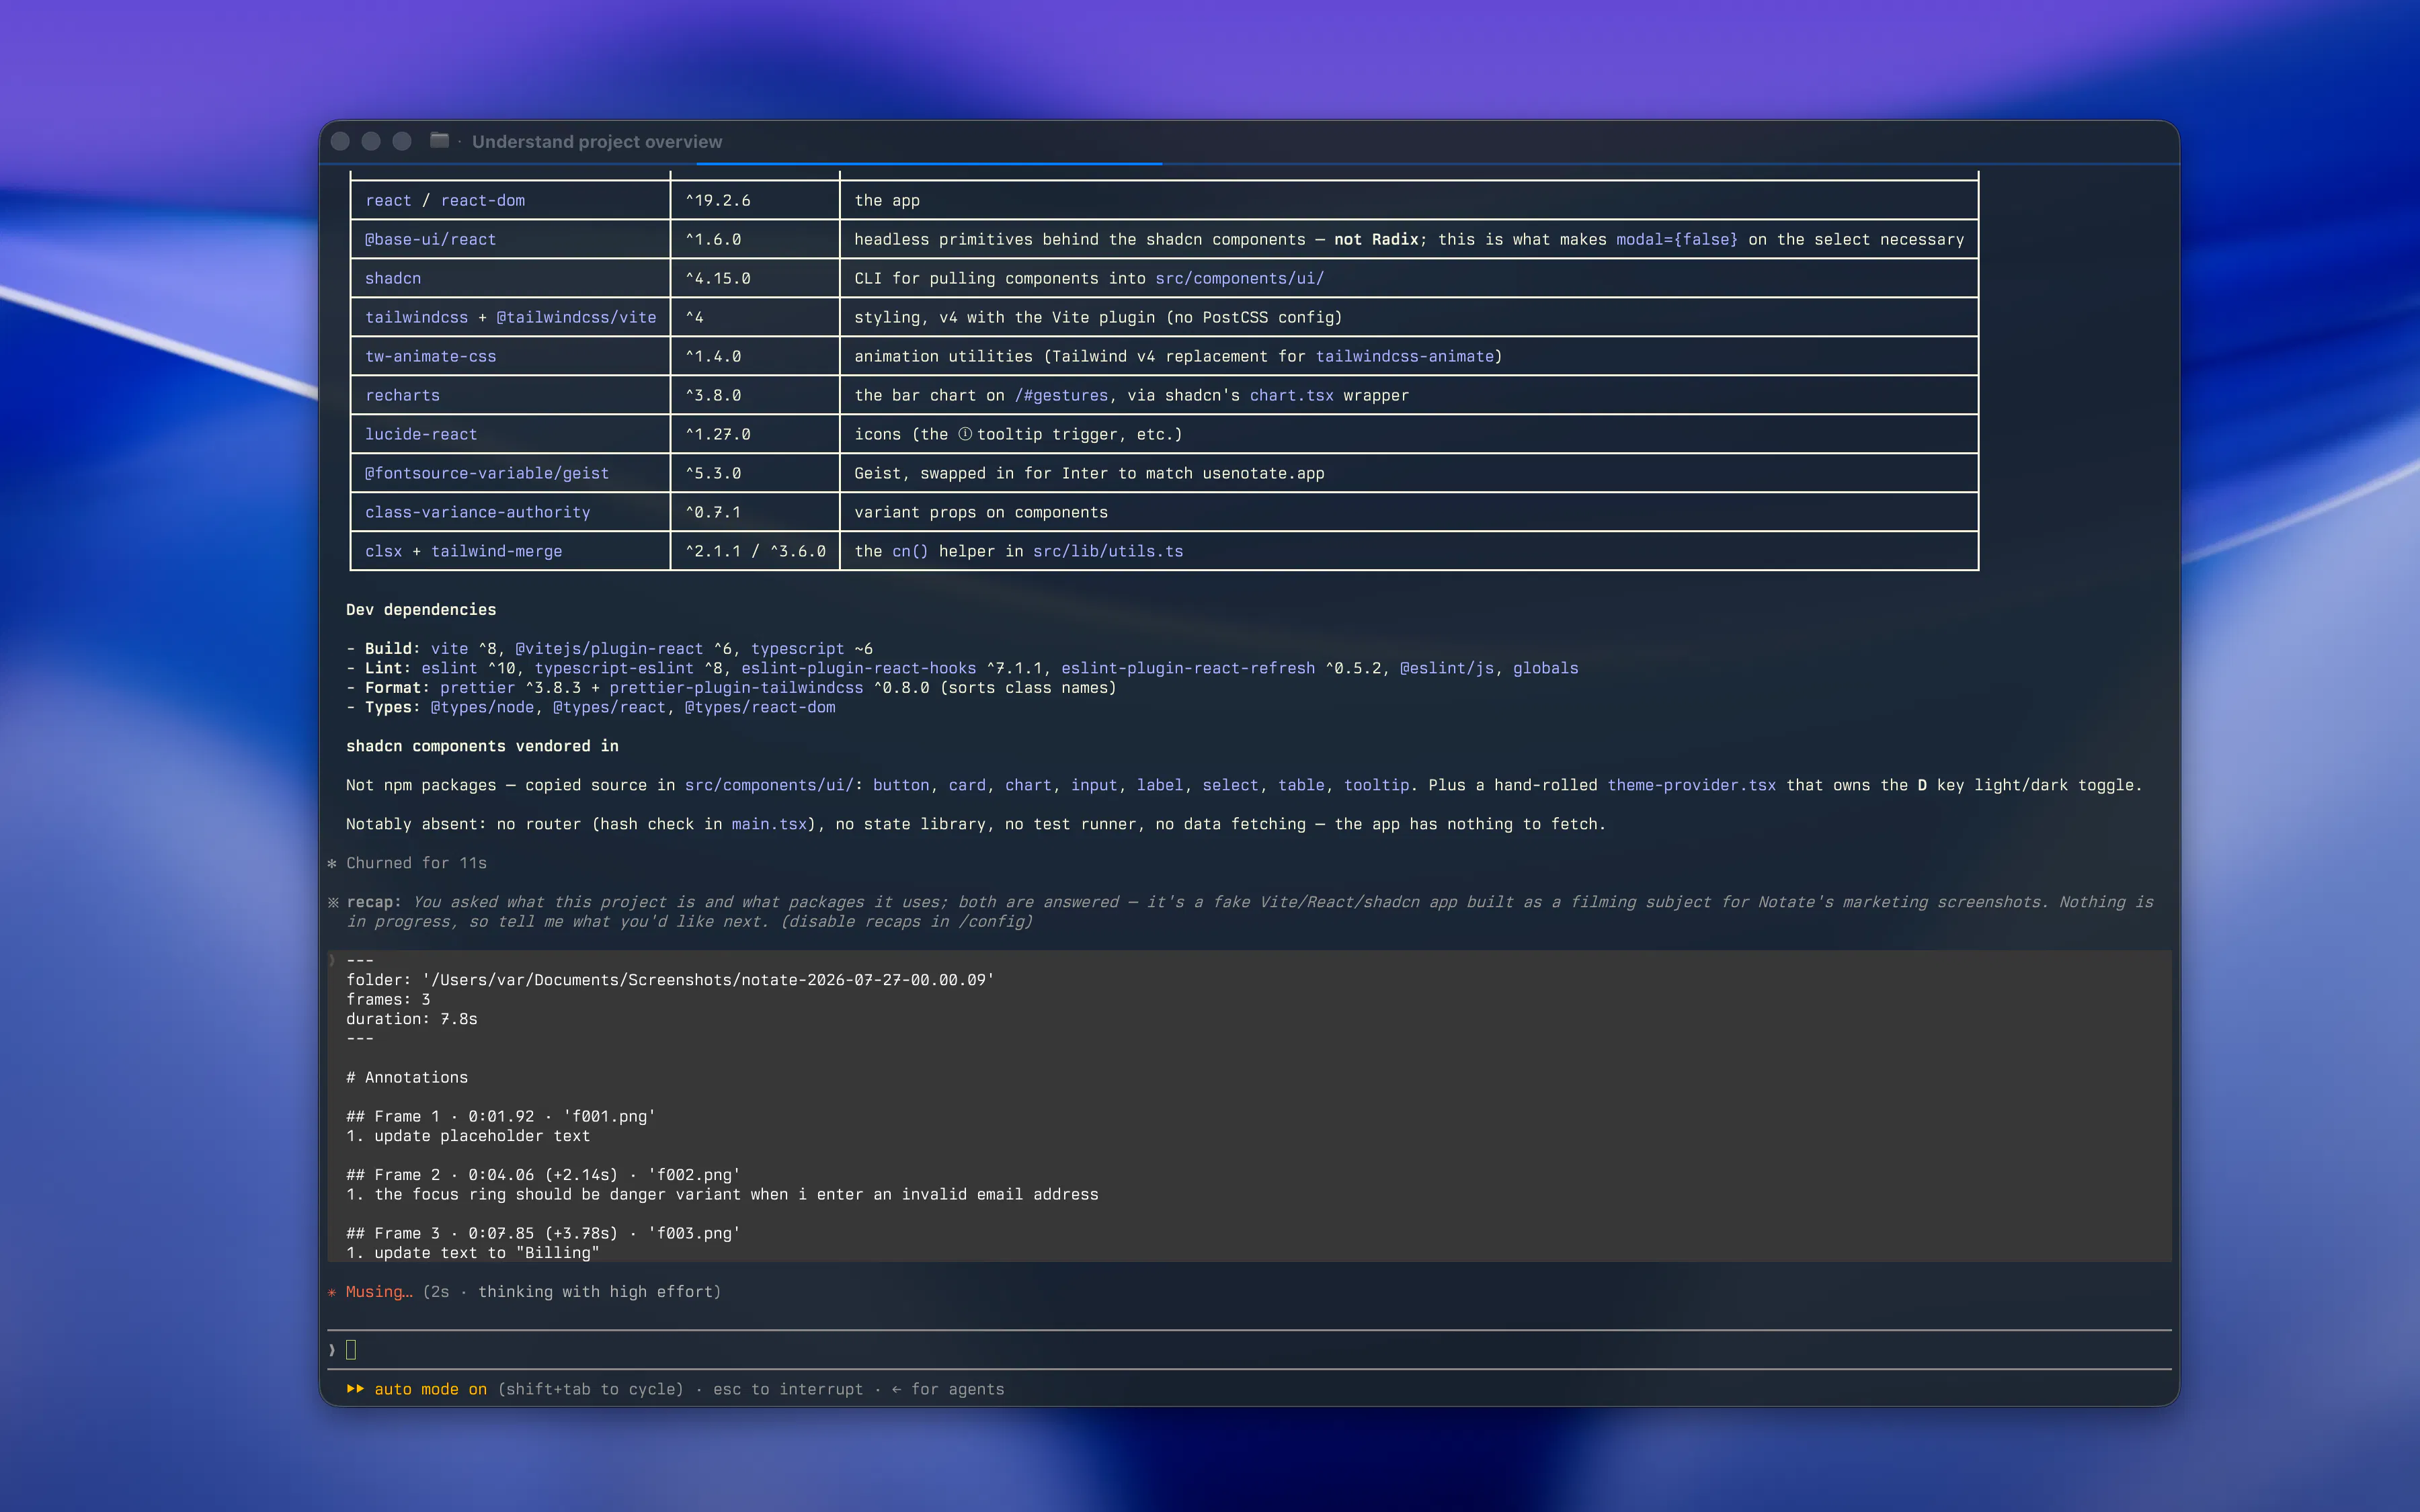The width and height of the screenshot is (2420, 1512).
Task: Click the 'Frame 3 · 0:07.85' heading
Action: tap(543, 1233)
